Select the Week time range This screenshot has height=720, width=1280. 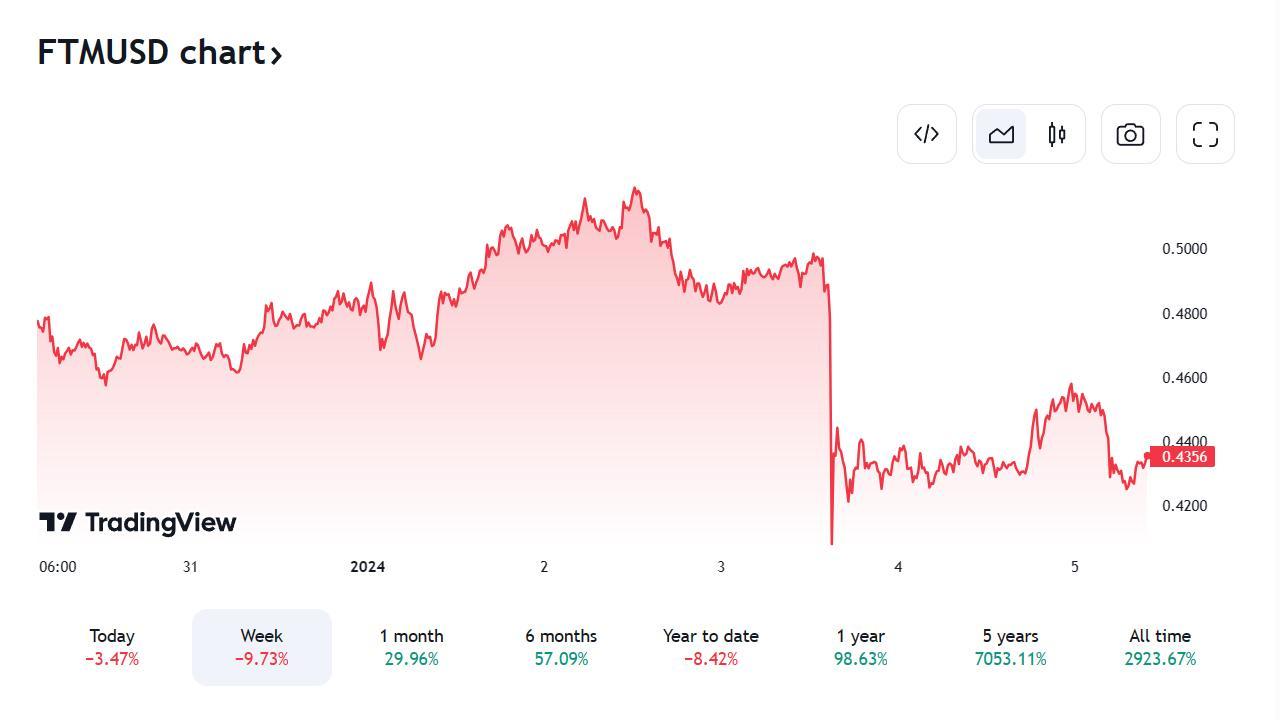click(261, 647)
